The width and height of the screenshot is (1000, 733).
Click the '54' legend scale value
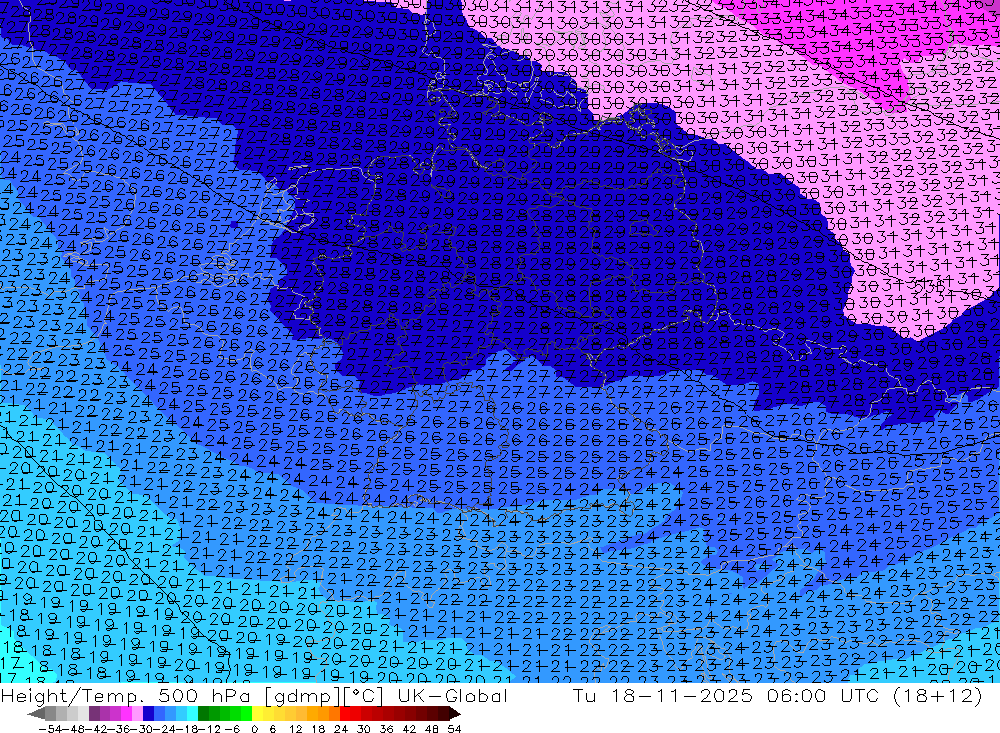[454, 729]
